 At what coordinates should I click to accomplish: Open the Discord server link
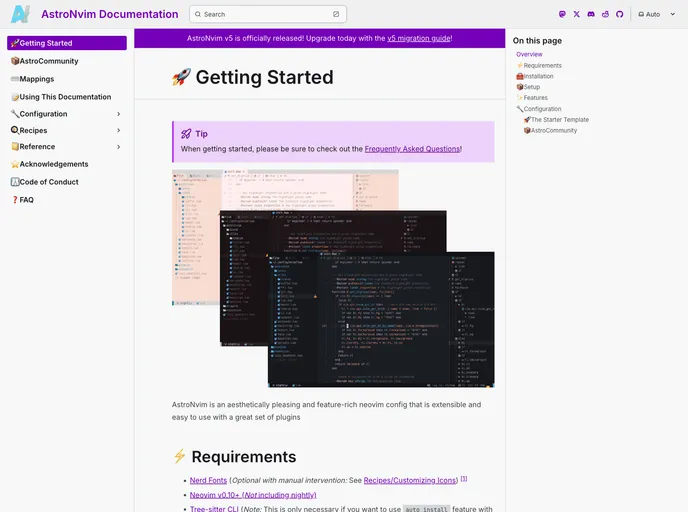point(591,14)
